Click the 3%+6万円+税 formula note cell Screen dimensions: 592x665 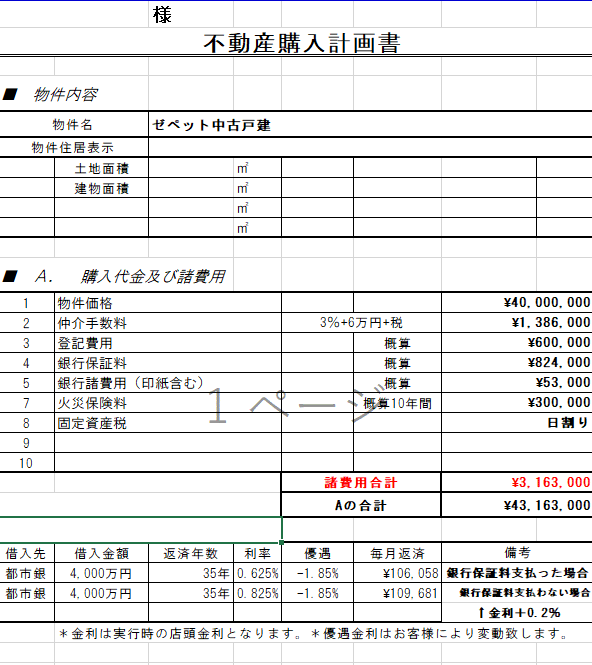(361, 323)
